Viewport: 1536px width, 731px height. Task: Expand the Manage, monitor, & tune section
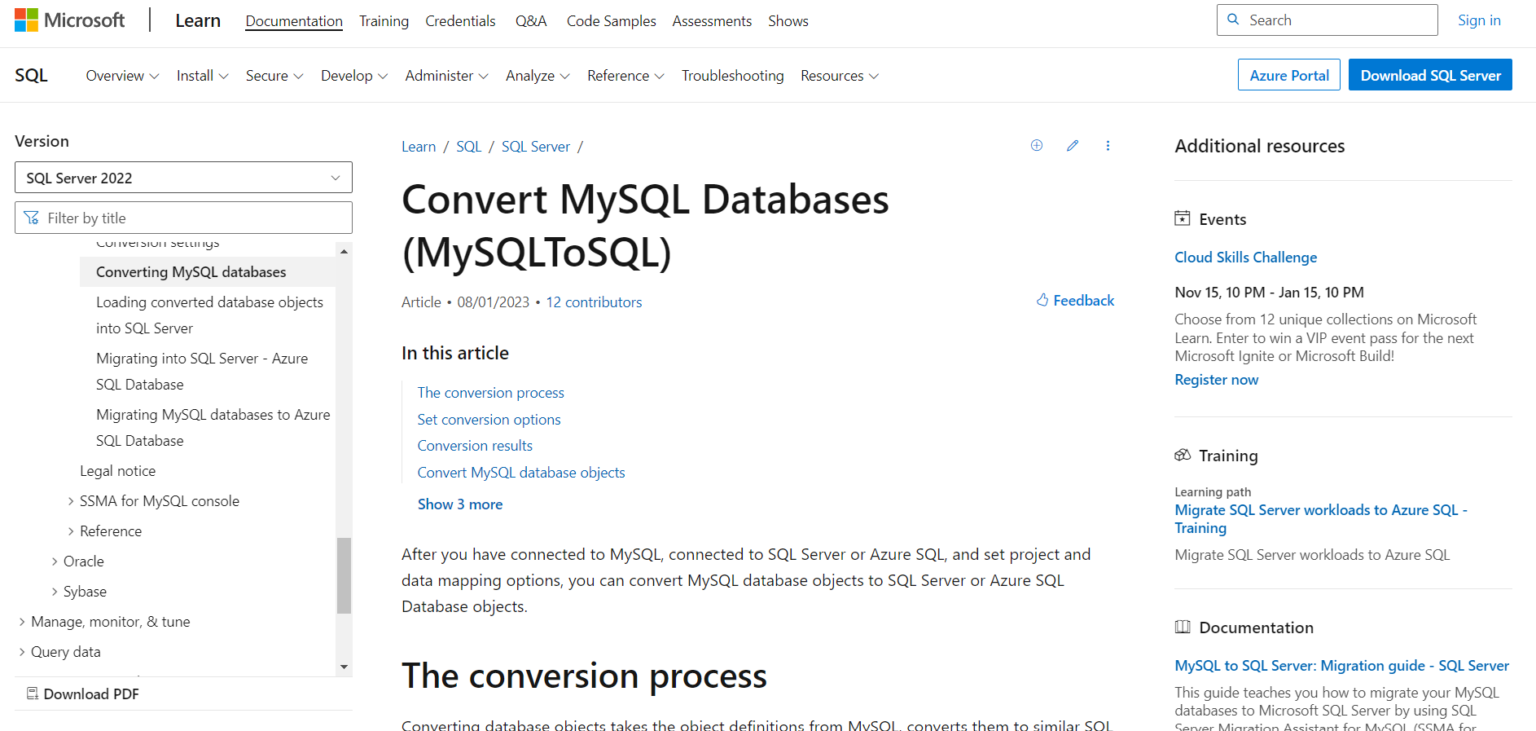tap(22, 621)
